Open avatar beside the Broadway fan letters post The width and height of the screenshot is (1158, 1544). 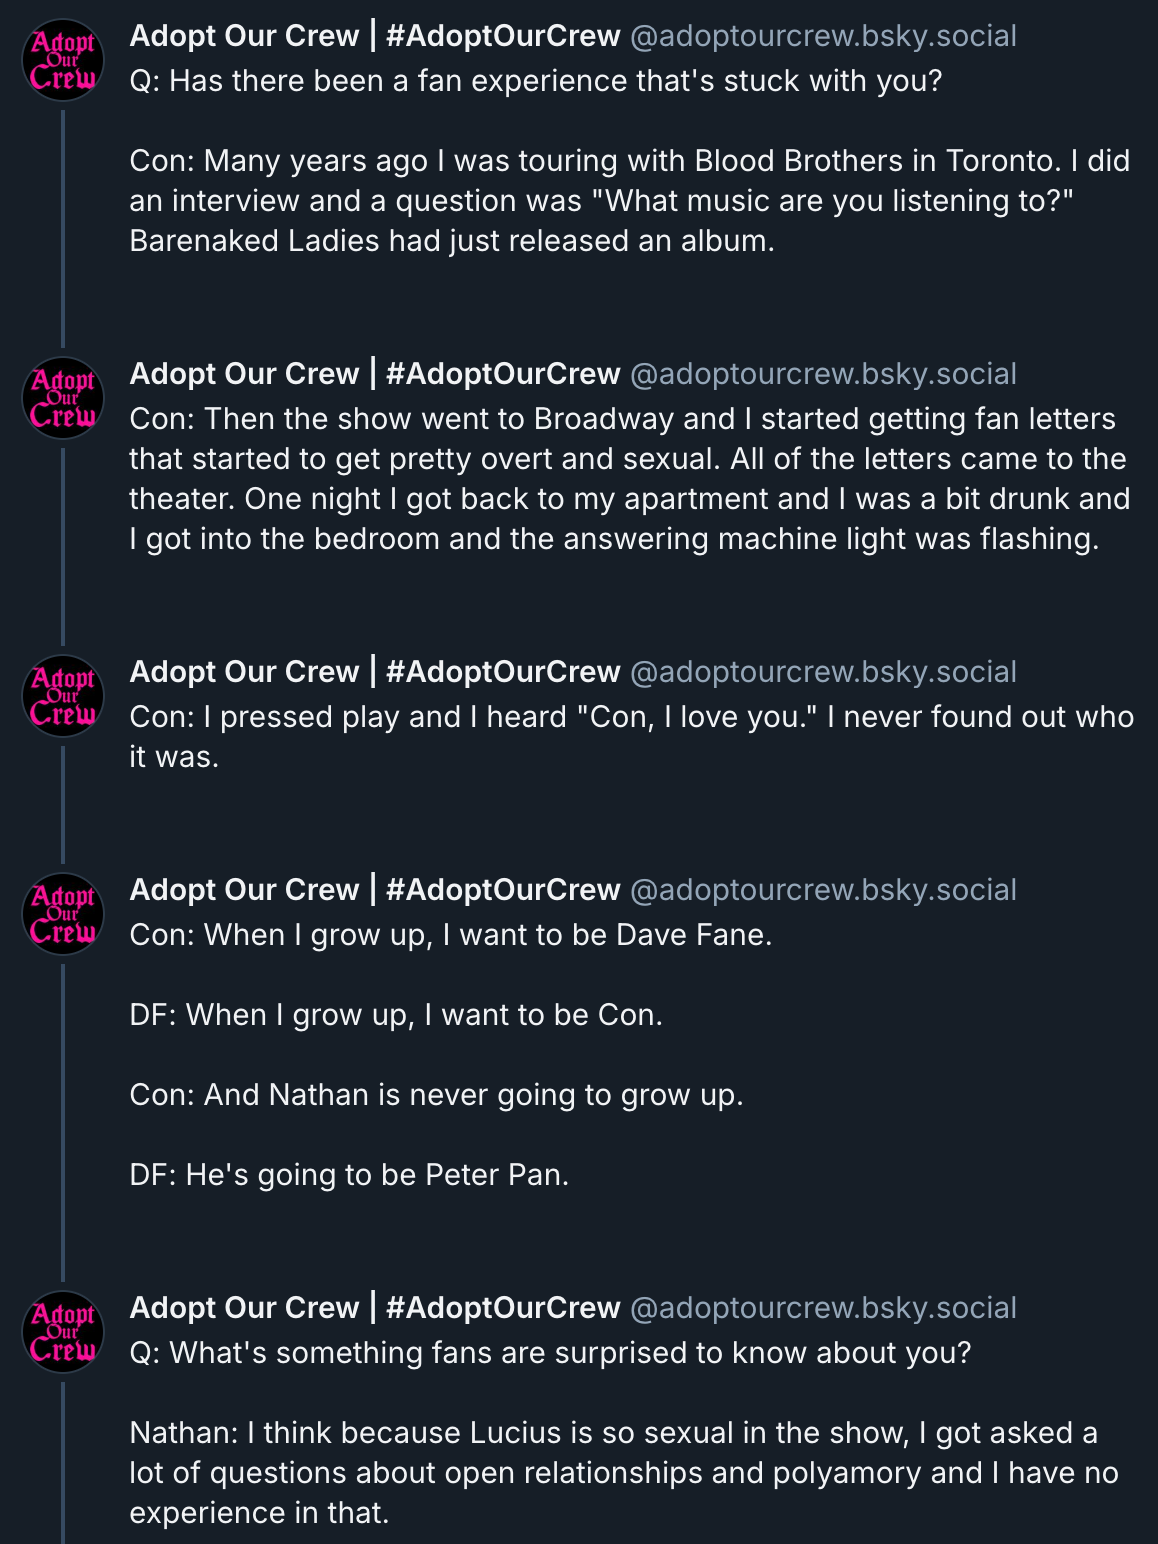tap(63, 398)
